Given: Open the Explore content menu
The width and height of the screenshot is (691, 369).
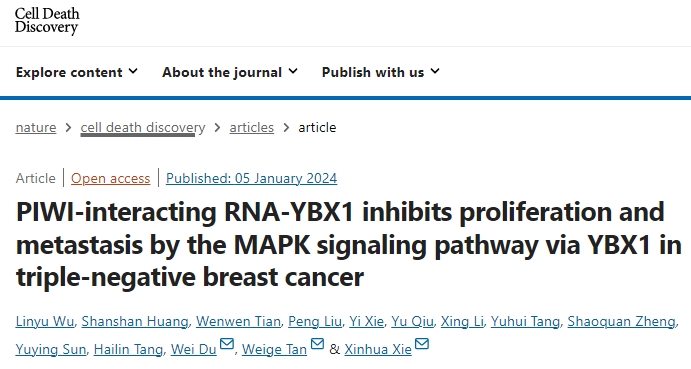Looking at the screenshot, I should pyautogui.click(x=77, y=72).
